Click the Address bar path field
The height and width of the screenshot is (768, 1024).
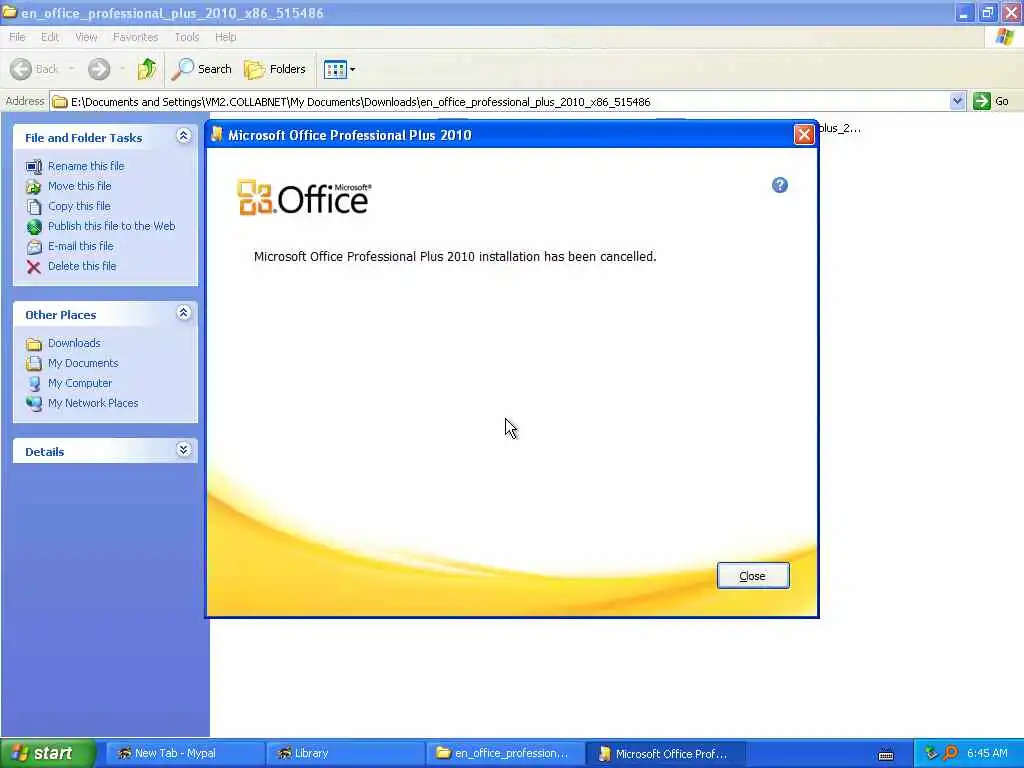[500, 102]
